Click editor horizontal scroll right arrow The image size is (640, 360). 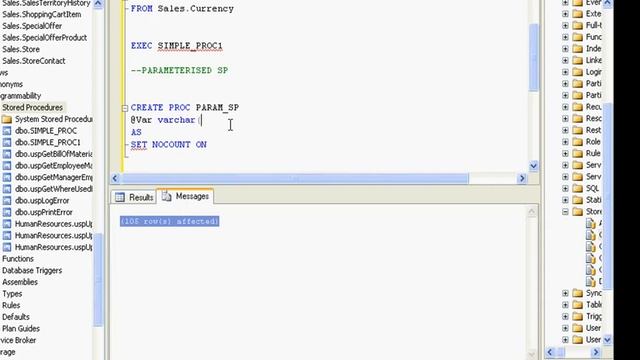click(x=522, y=178)
